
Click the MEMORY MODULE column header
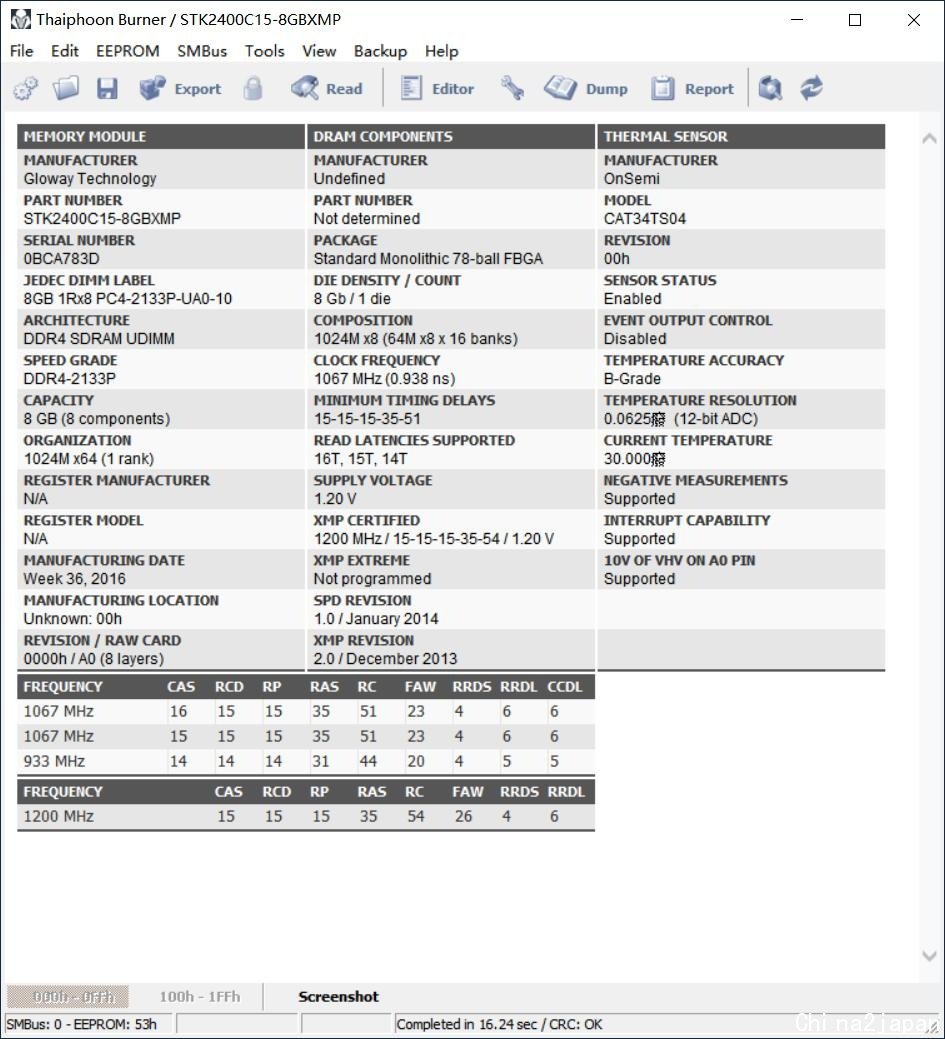[x=160, y=137]
